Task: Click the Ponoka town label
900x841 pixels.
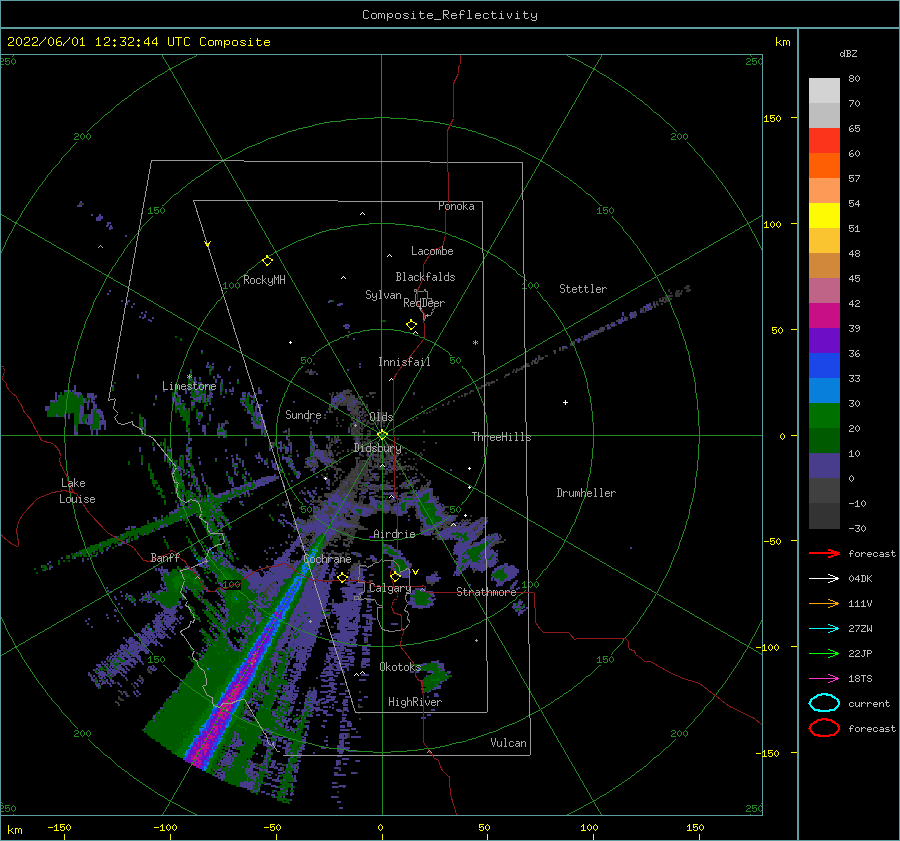Action: (456, 206)
